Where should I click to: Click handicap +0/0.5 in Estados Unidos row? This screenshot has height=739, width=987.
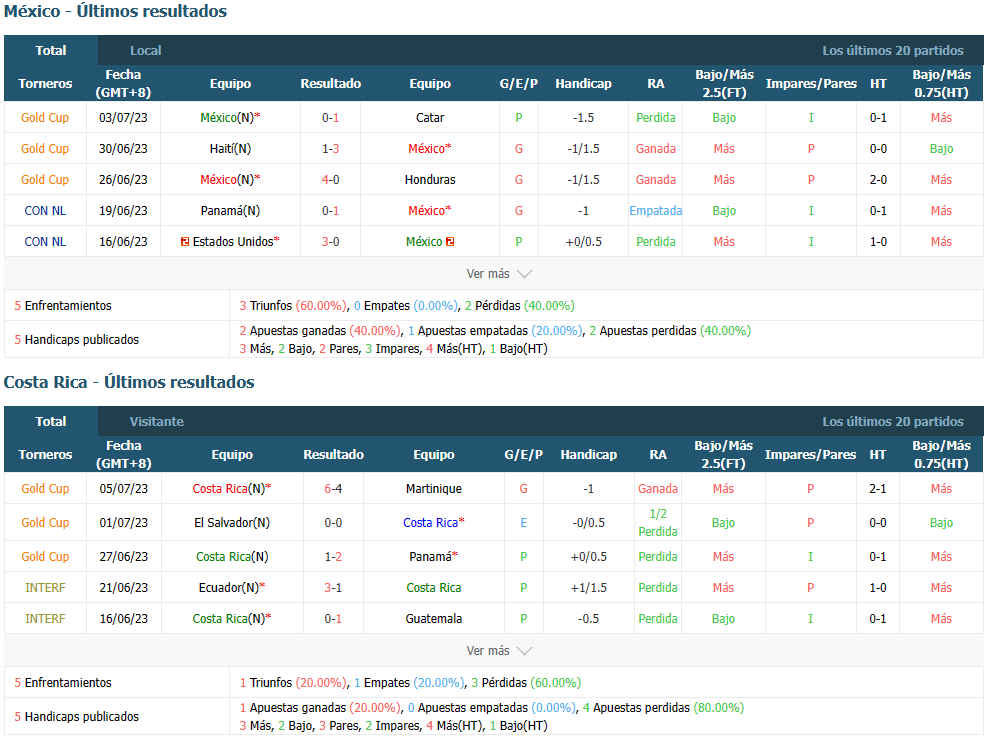pos(584,242)
